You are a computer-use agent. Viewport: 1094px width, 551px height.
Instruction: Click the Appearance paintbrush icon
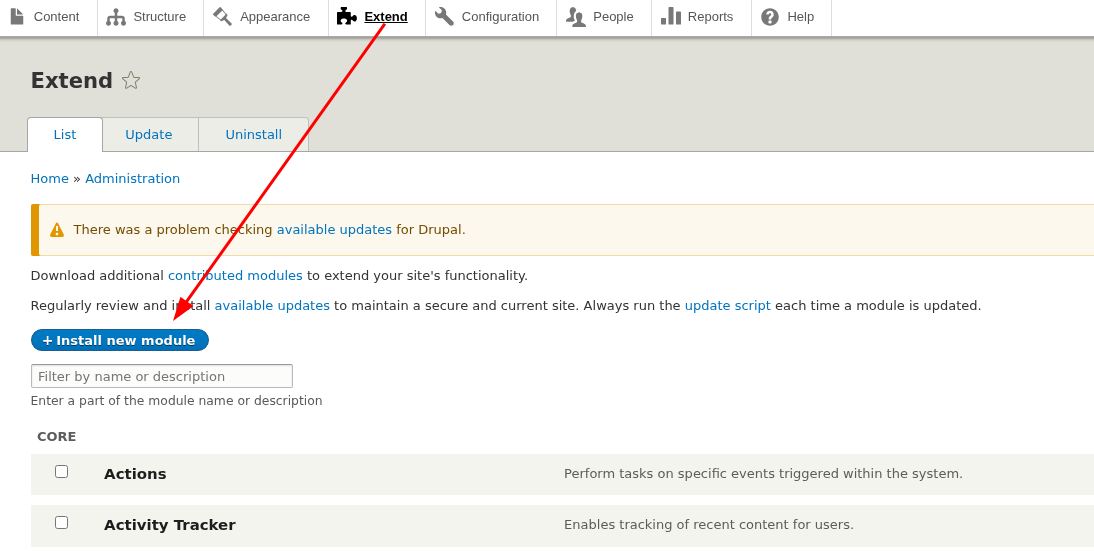click(x=223, y=16)
